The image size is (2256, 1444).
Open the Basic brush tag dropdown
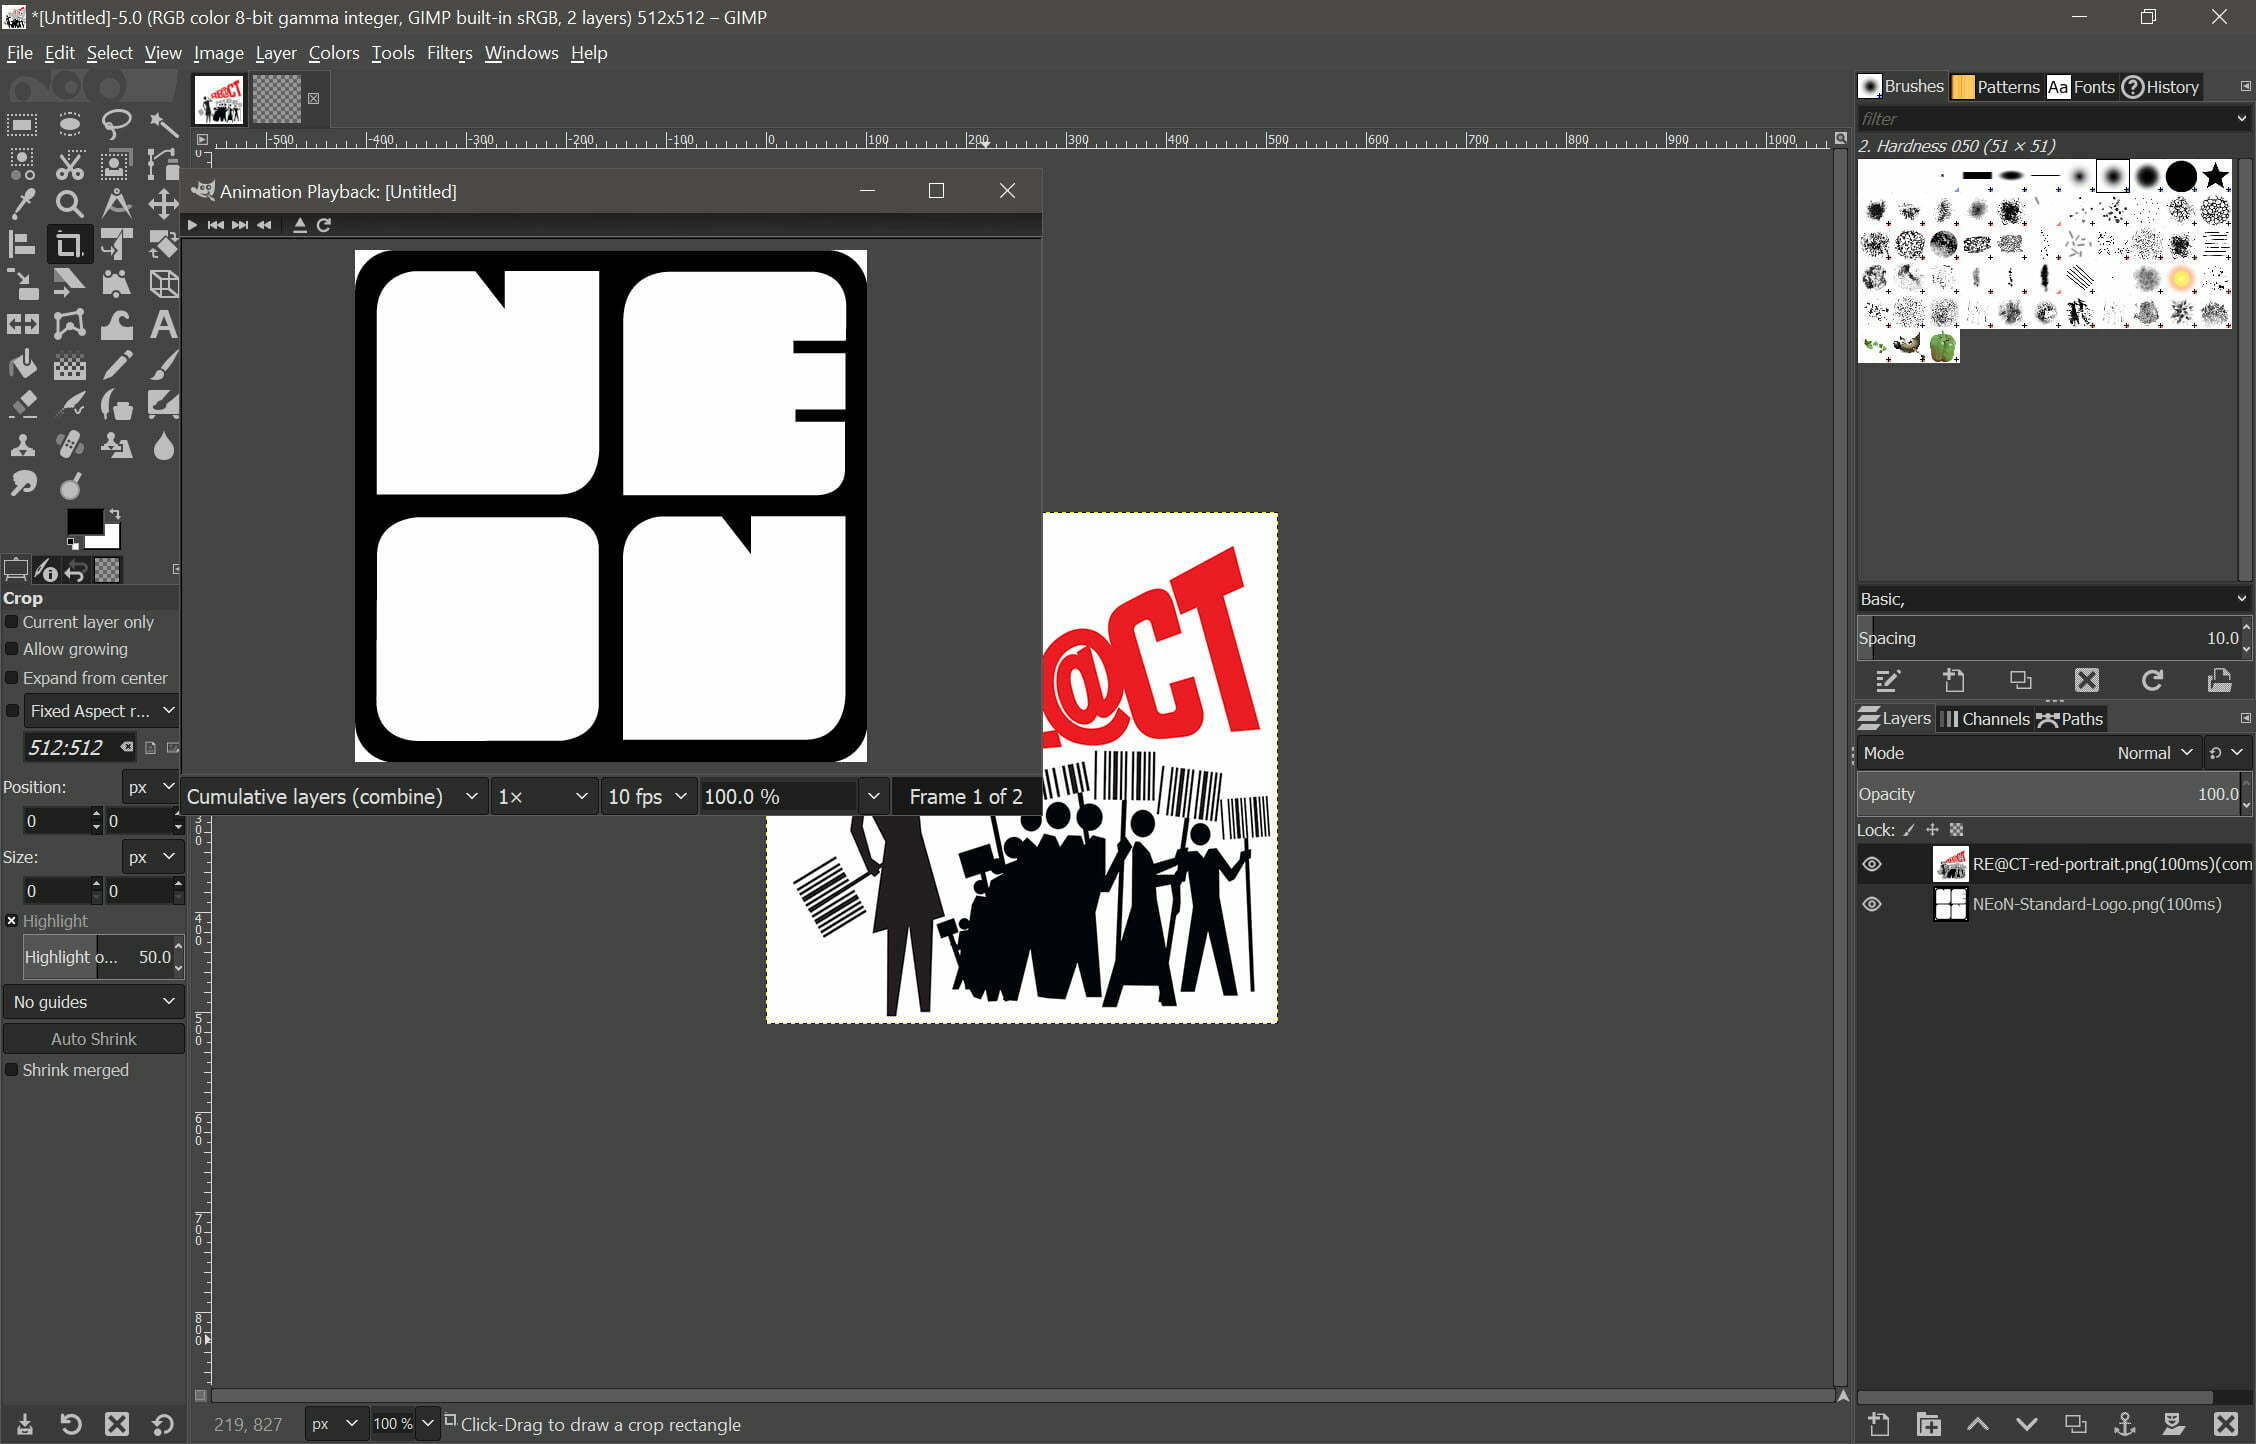(x=2054, y=599)
